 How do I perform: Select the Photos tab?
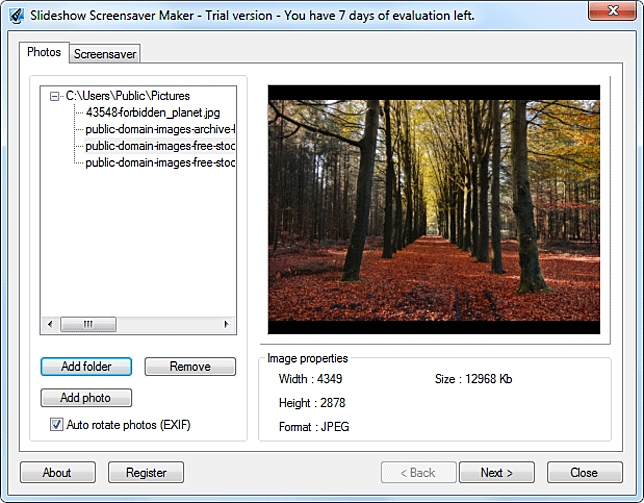pos(44,52)
